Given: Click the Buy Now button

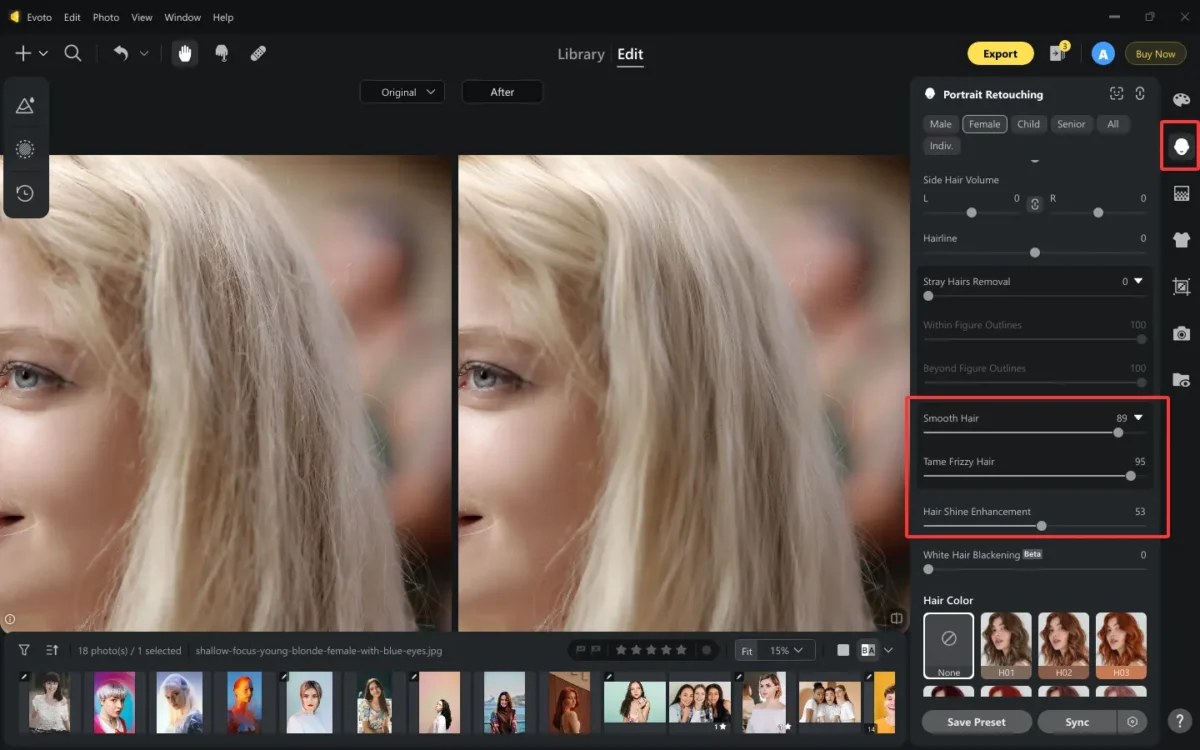Looking at the screenshot, I should click(1155, 54).
